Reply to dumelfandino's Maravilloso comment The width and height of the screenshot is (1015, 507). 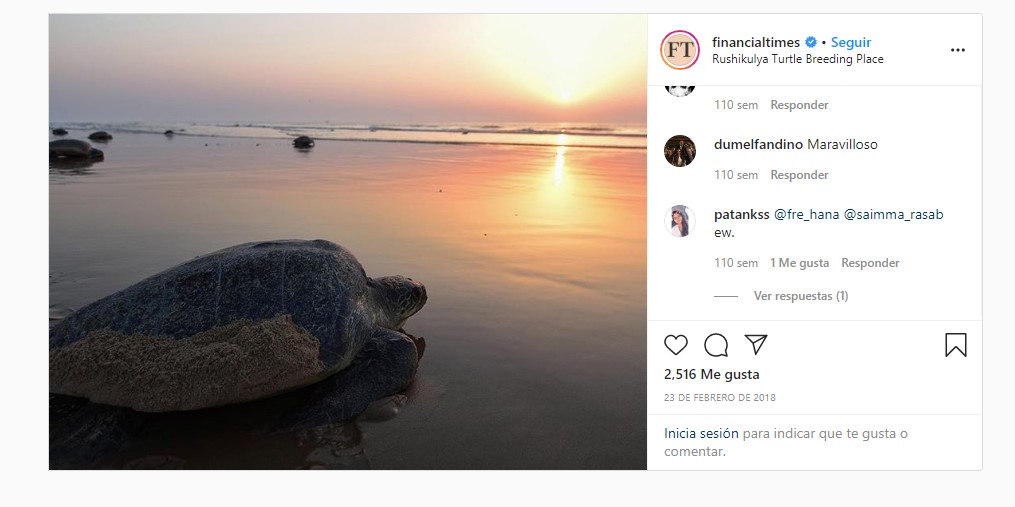point(799,175)
